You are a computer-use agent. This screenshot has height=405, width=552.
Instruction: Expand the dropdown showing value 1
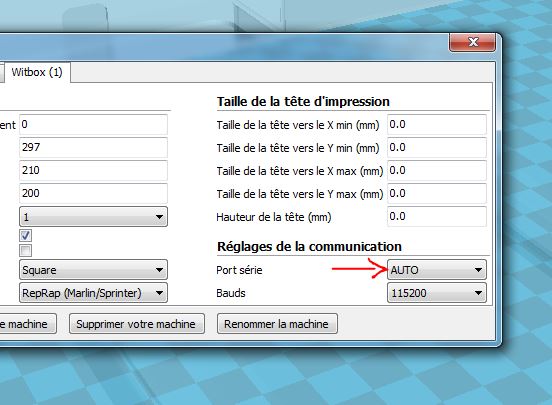coord(93,217)
